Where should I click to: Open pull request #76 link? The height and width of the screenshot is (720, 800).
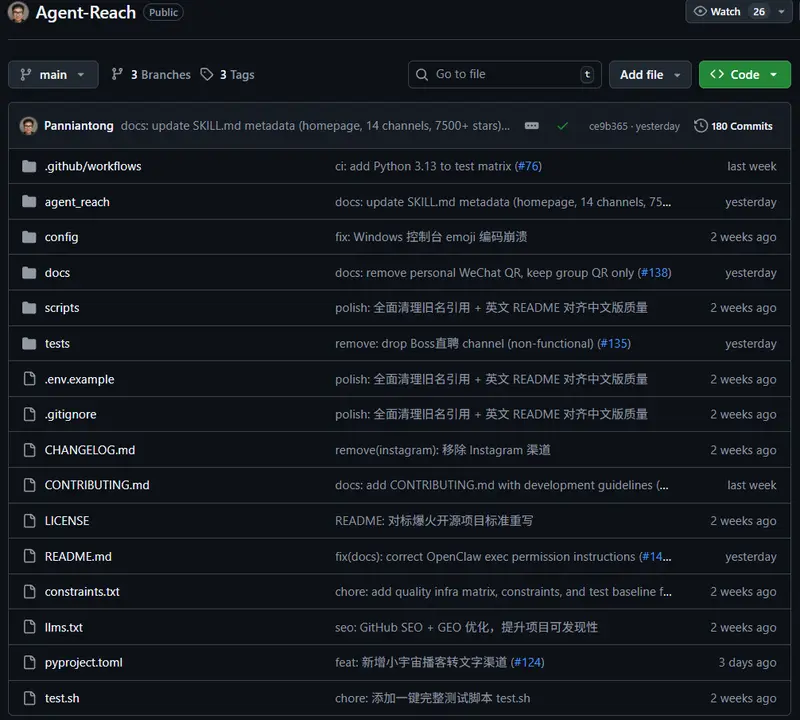coord(528,166)
